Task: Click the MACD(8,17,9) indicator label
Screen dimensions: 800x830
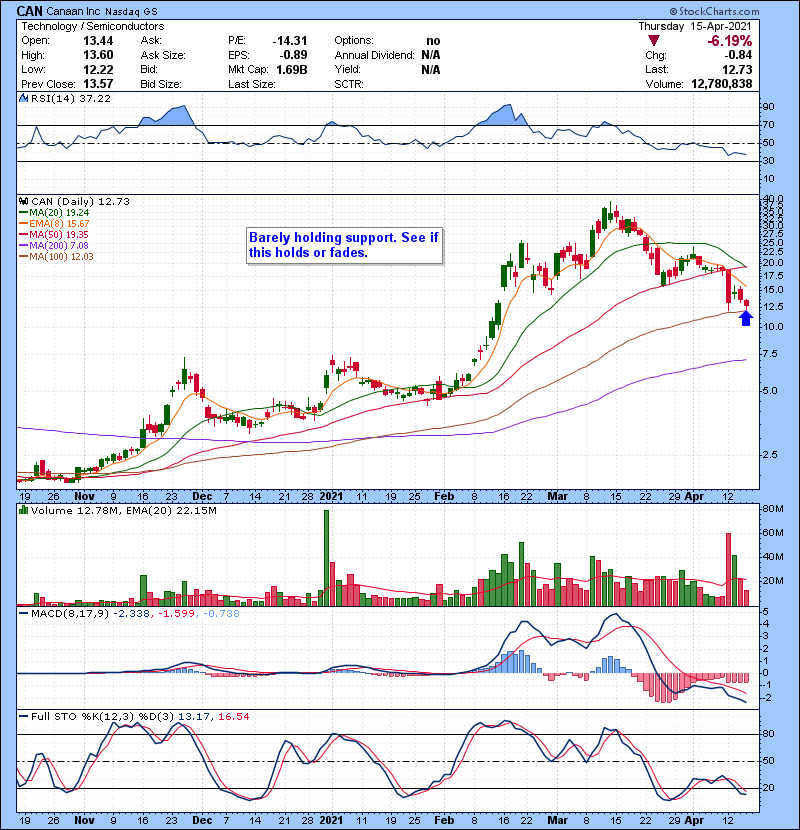Action: [69, 614]
